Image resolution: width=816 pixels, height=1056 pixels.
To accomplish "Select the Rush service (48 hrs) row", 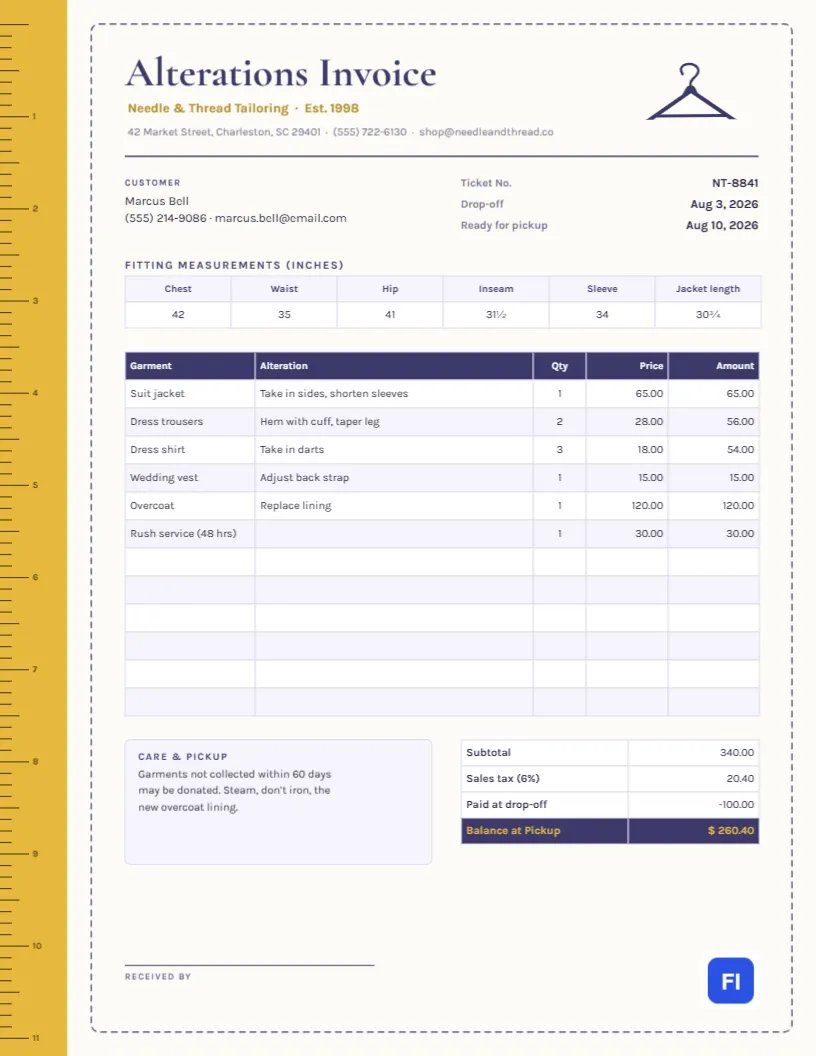I will click(x=442, y=533).
